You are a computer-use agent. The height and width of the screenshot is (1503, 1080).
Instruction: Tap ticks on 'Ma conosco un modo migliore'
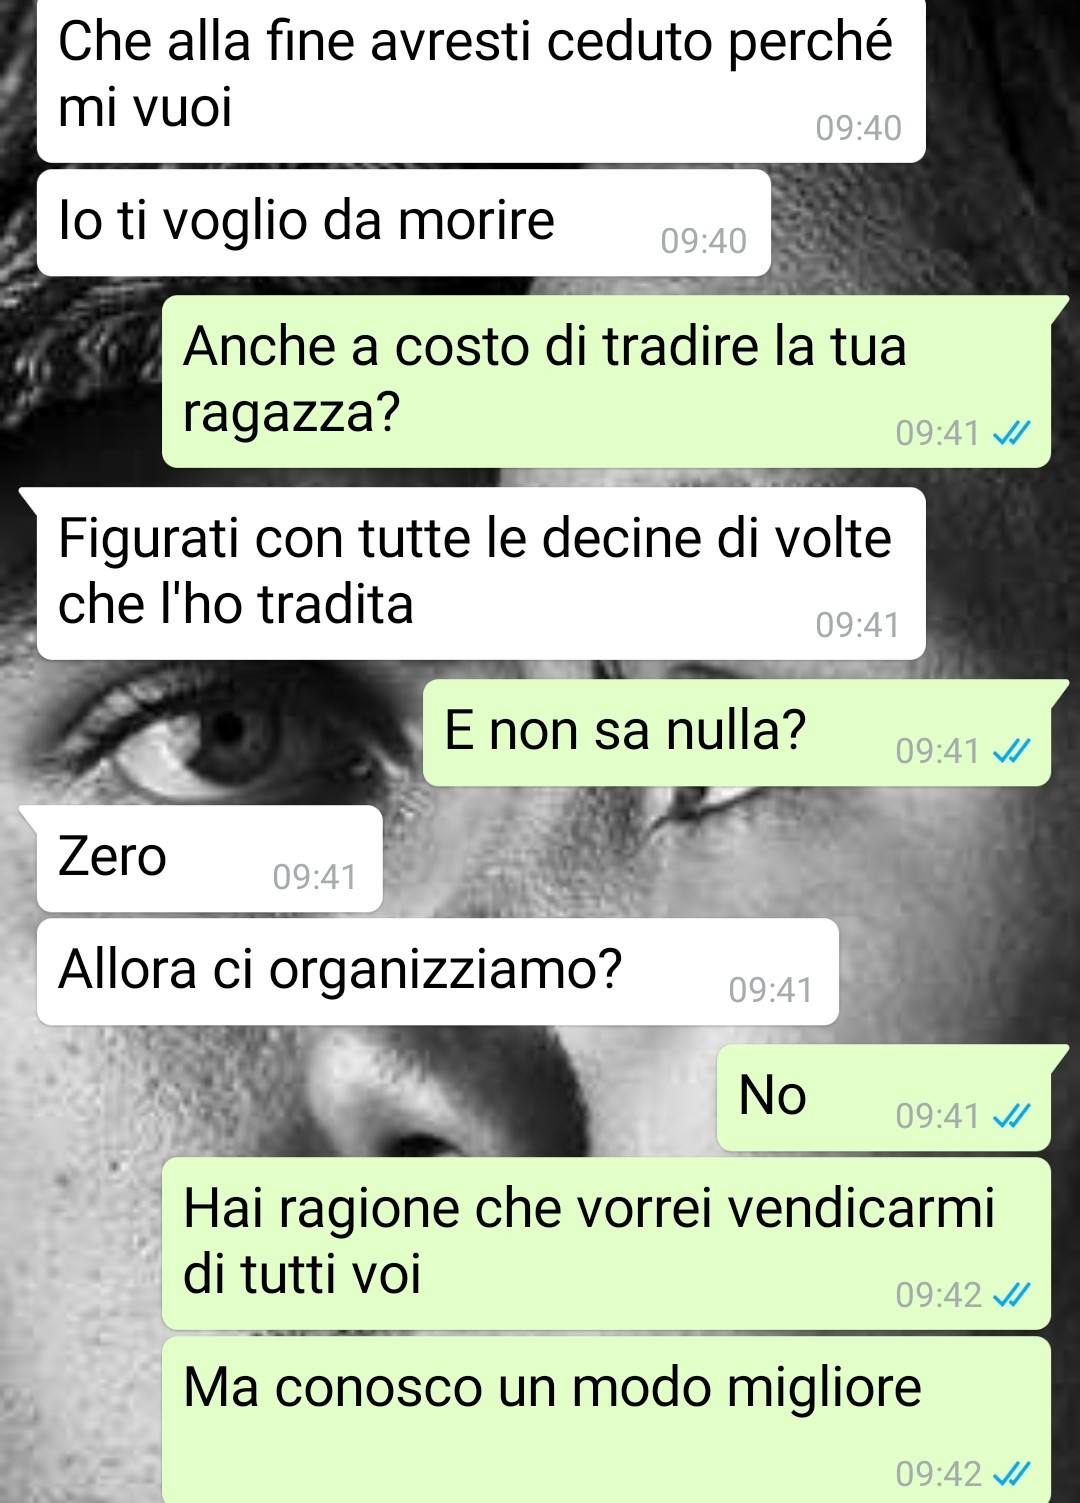click(x=1011, y=1474)
